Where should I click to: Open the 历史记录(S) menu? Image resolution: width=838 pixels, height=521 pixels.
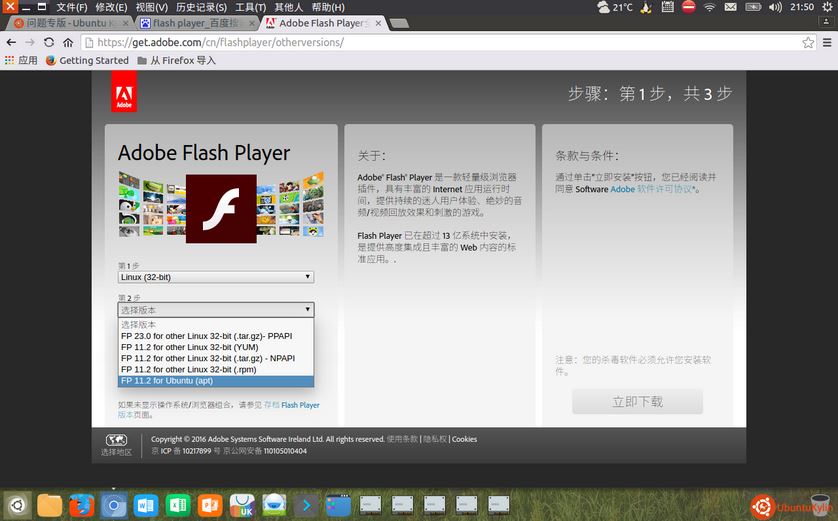pyautogui.click(x=201, y=7)
